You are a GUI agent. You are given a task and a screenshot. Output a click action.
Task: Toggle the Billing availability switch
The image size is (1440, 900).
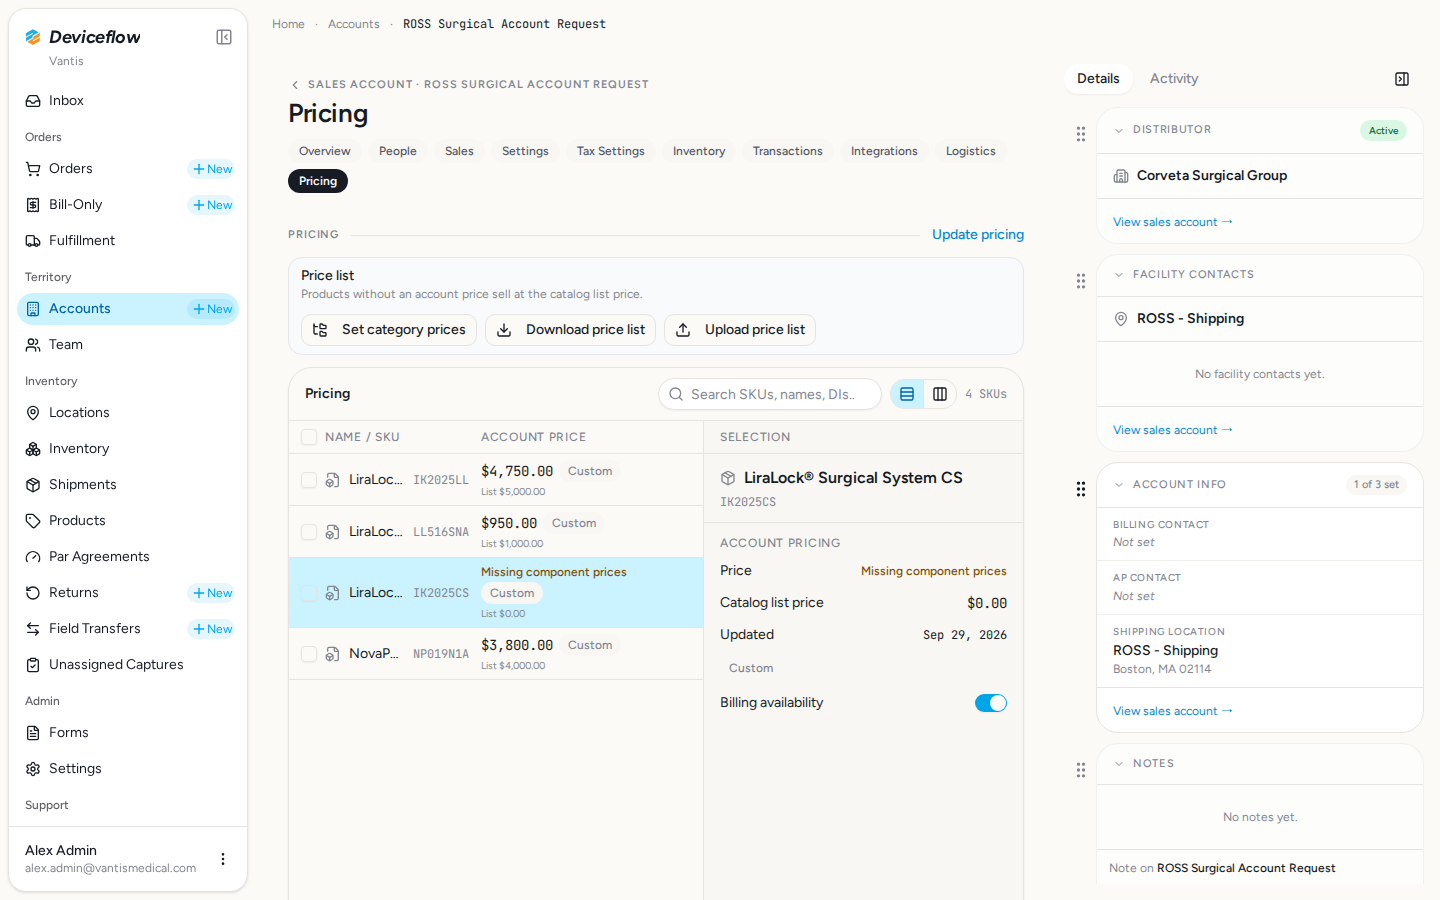pos(991,703)
